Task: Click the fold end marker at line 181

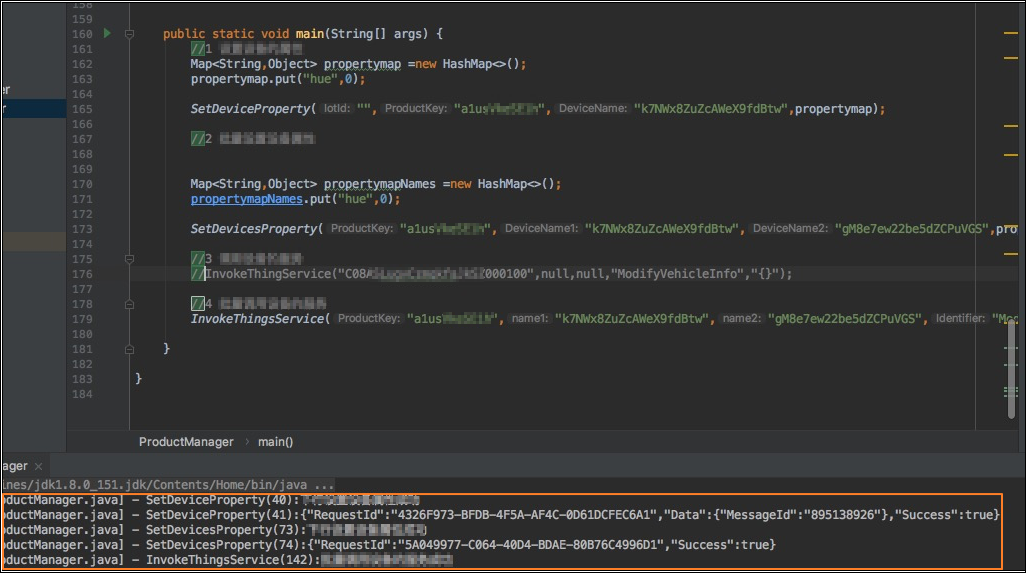Action: (129, 349)
